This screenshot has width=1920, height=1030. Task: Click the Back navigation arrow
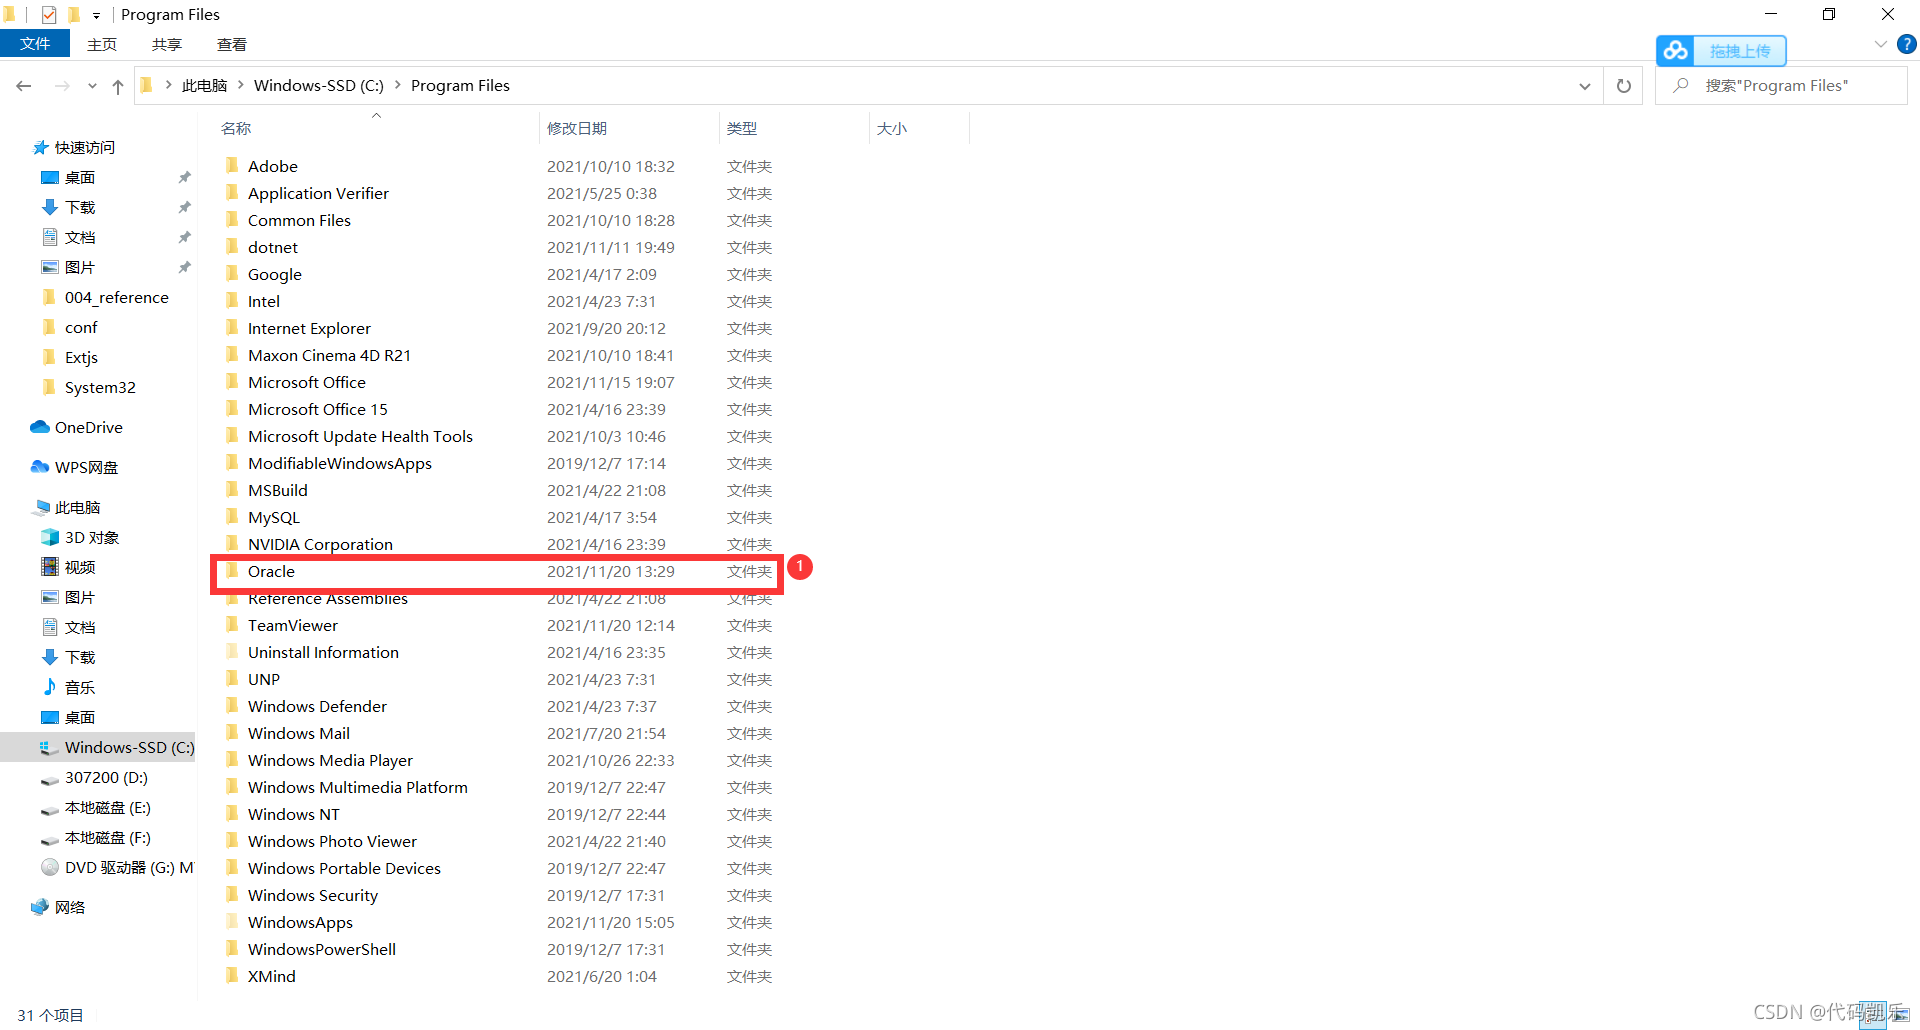pos(24,86)
